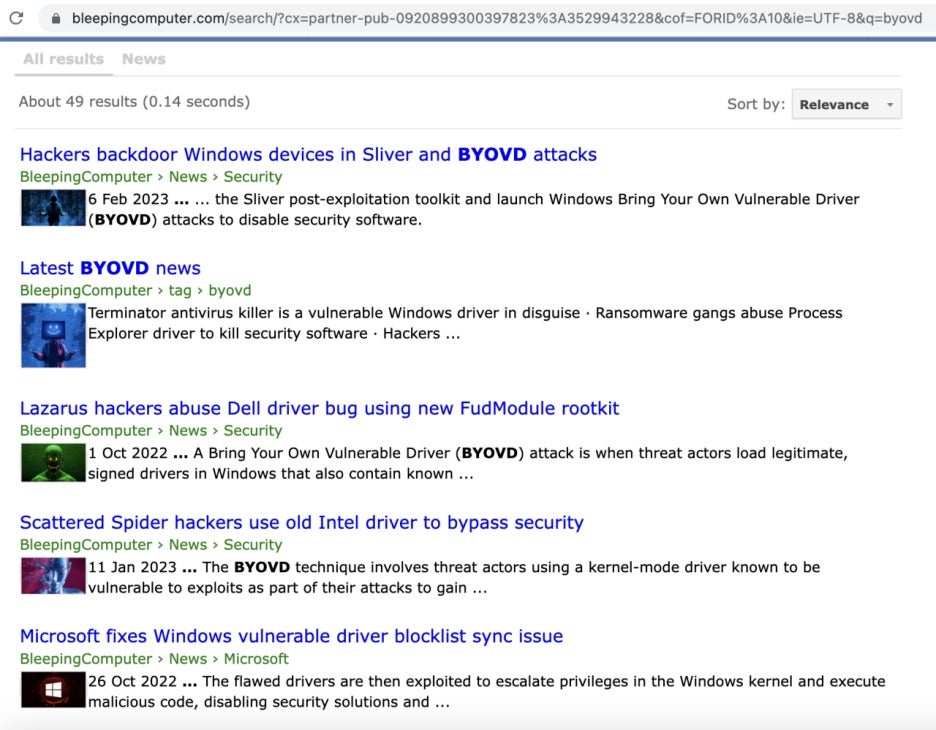This screenshot has width=936, height=730.
Task: Reload the page with the refresh icon
Action: (x=16, y=18)
